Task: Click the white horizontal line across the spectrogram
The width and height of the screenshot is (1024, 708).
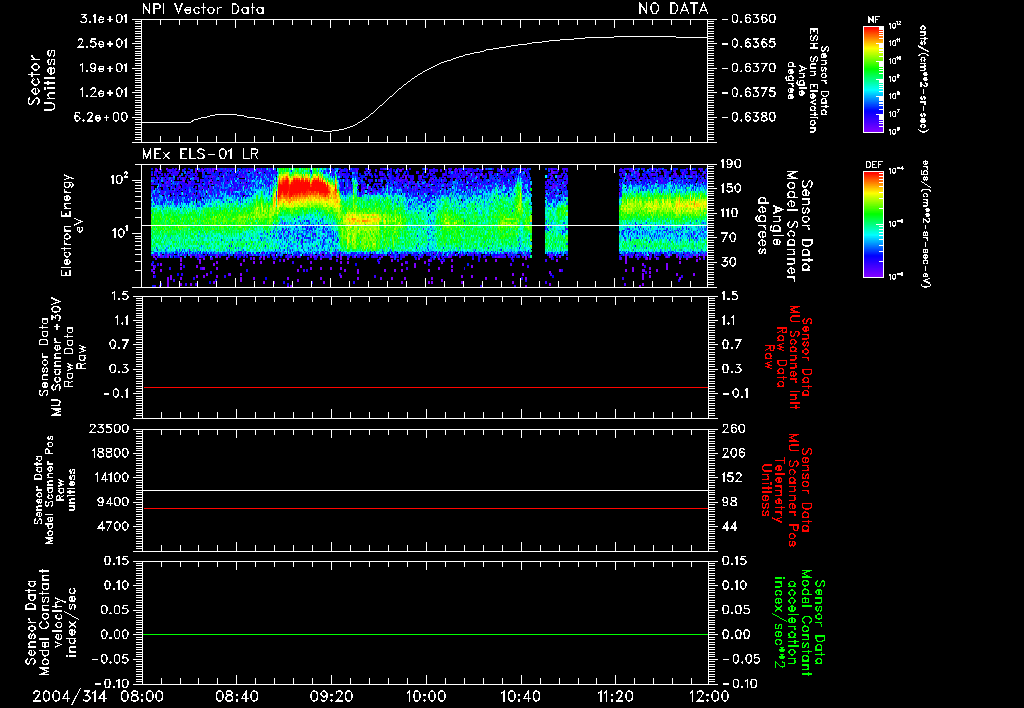Action: (x=424, y=225)
